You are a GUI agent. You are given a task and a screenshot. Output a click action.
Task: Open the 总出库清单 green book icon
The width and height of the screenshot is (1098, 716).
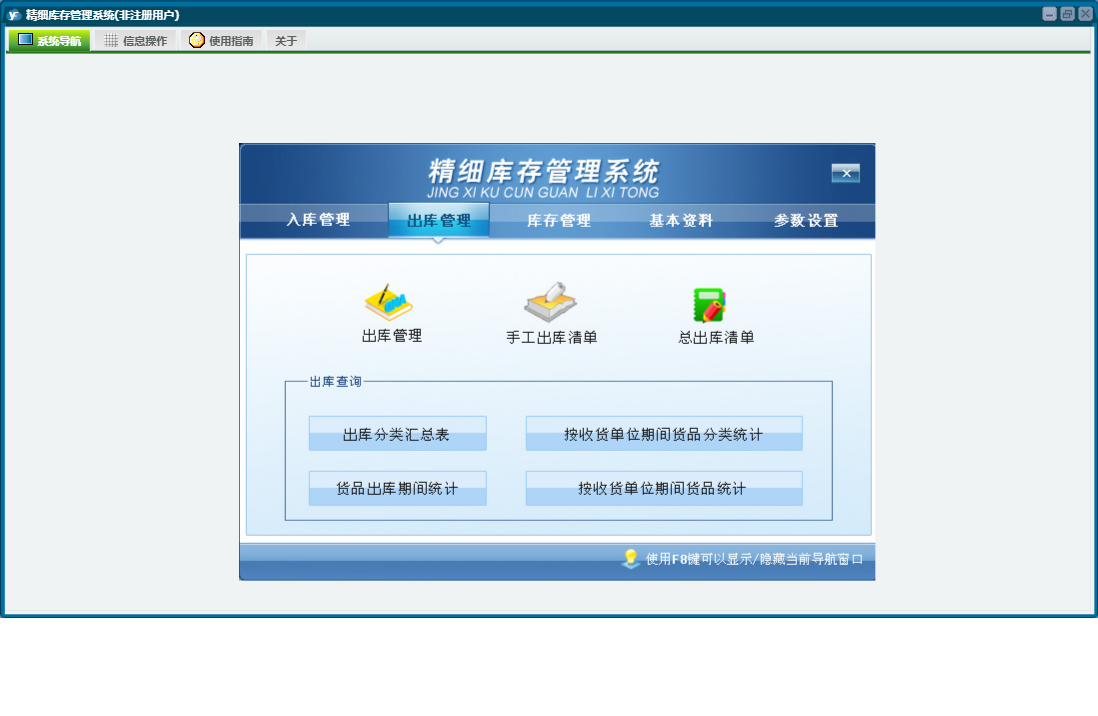tap(710, 304)
